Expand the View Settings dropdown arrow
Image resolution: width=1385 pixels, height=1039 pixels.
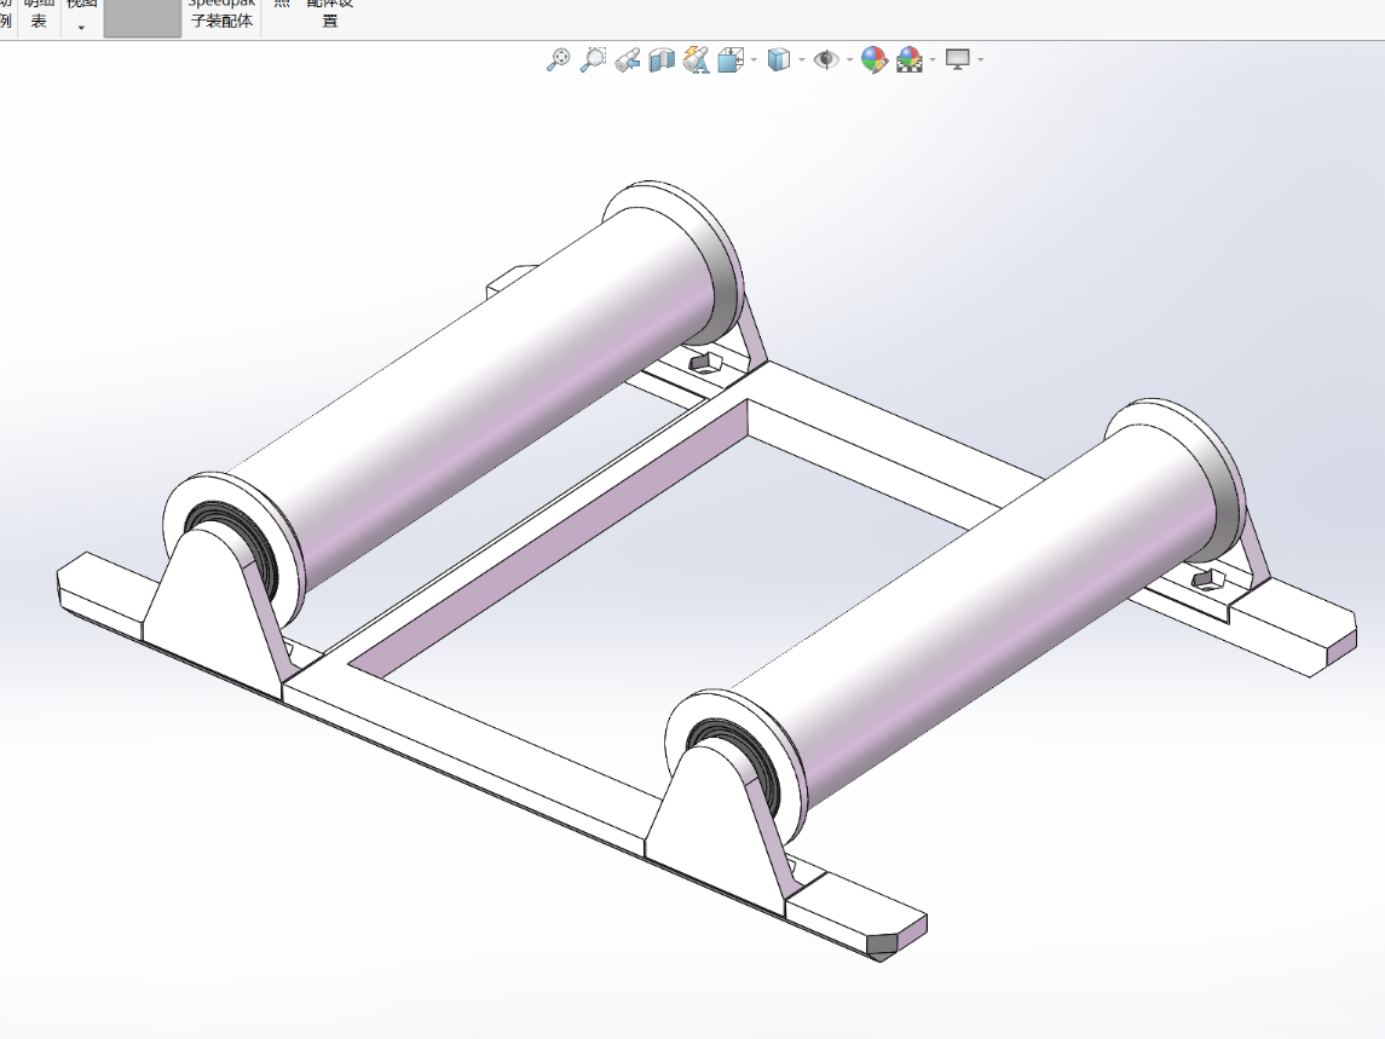pyautogui.click(x=981, y=60)
